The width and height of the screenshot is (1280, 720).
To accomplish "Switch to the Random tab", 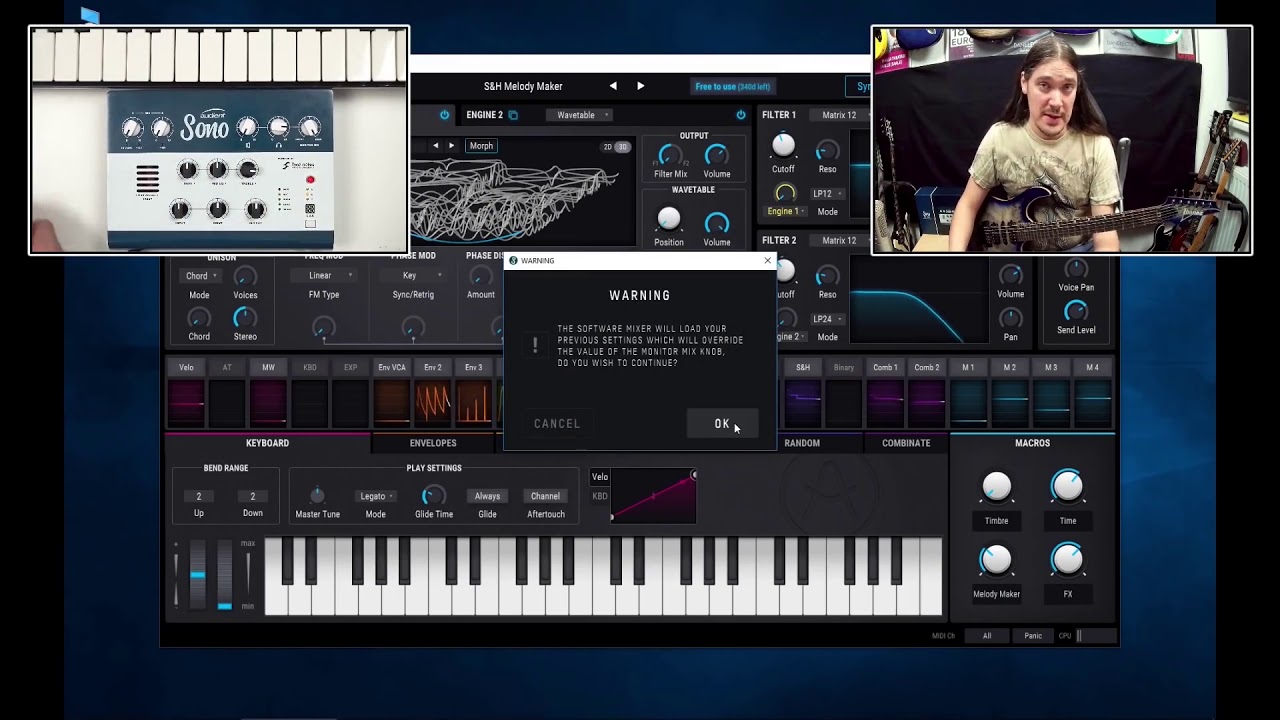I will tap(802, 443).
